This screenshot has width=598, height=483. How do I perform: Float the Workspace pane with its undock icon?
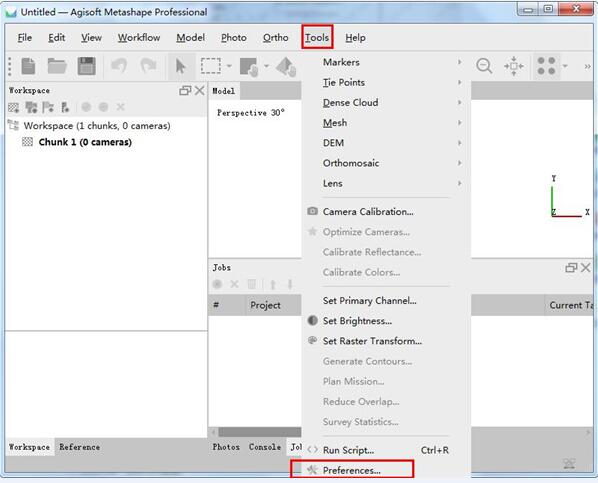click(185, 90)
